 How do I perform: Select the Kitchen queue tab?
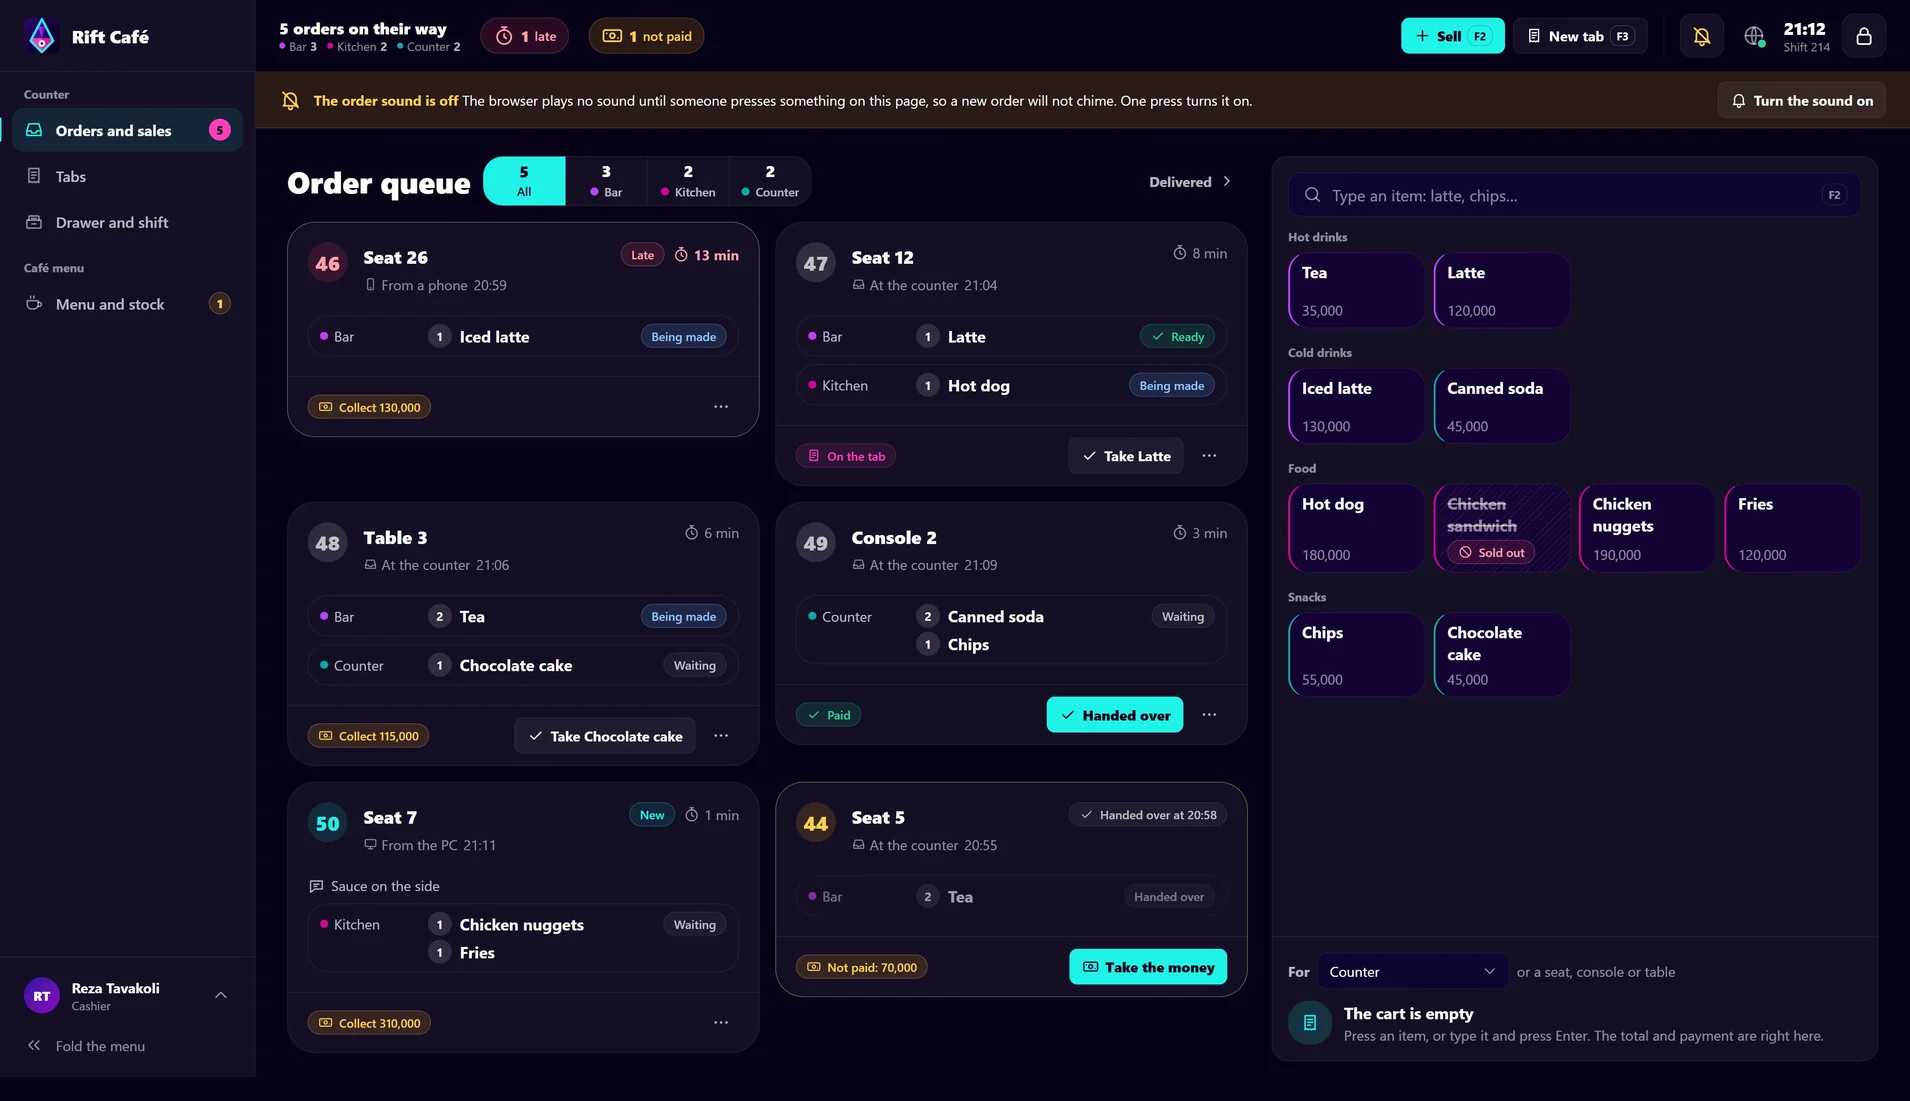click(x=688, y=181)
